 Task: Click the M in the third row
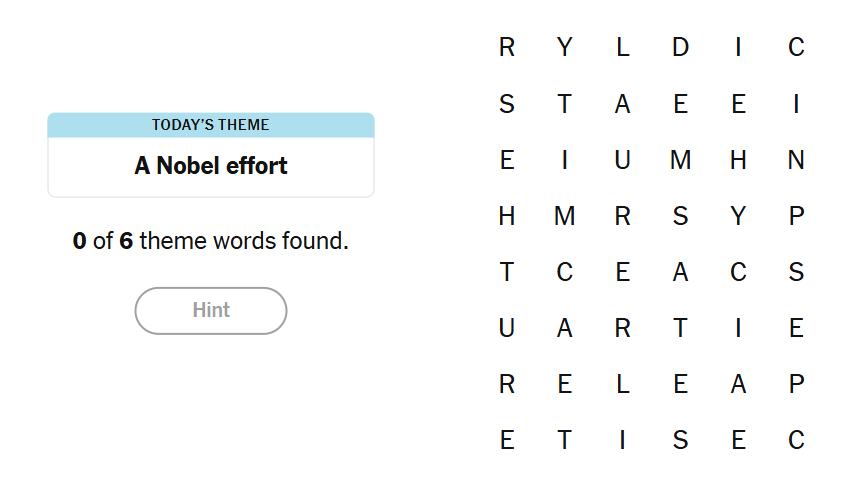pyautogui.click(x=680, y=160)
